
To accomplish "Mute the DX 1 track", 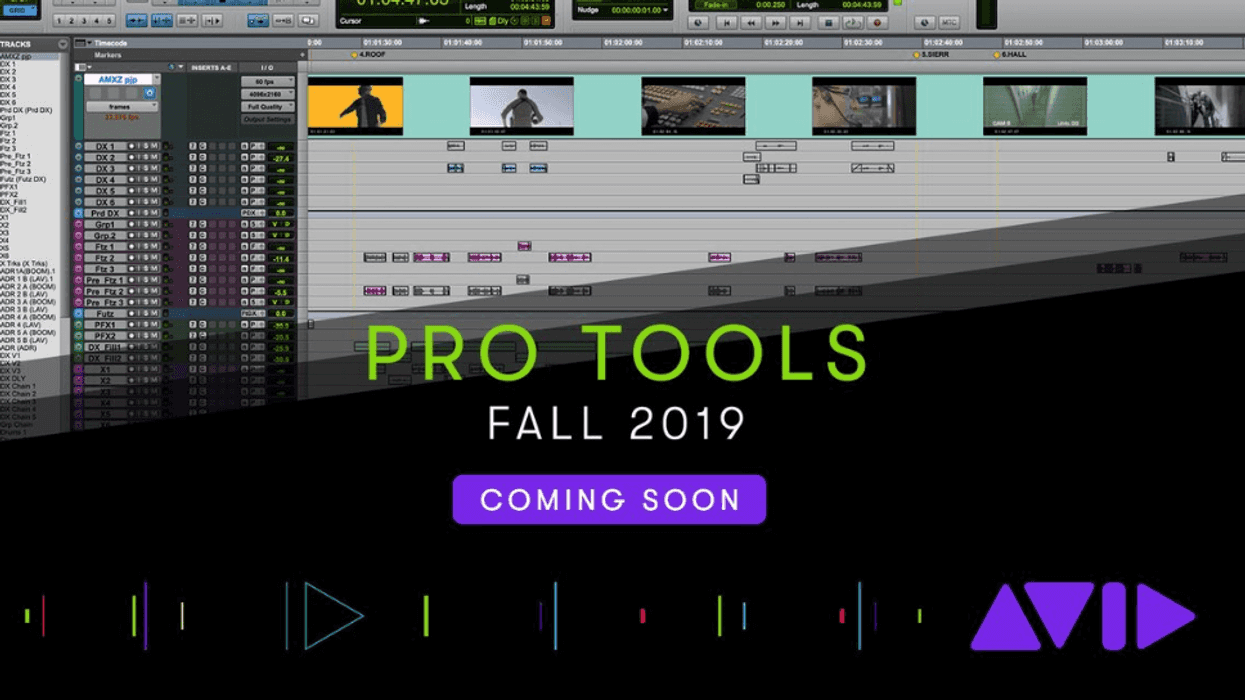I will pos(155,146).
